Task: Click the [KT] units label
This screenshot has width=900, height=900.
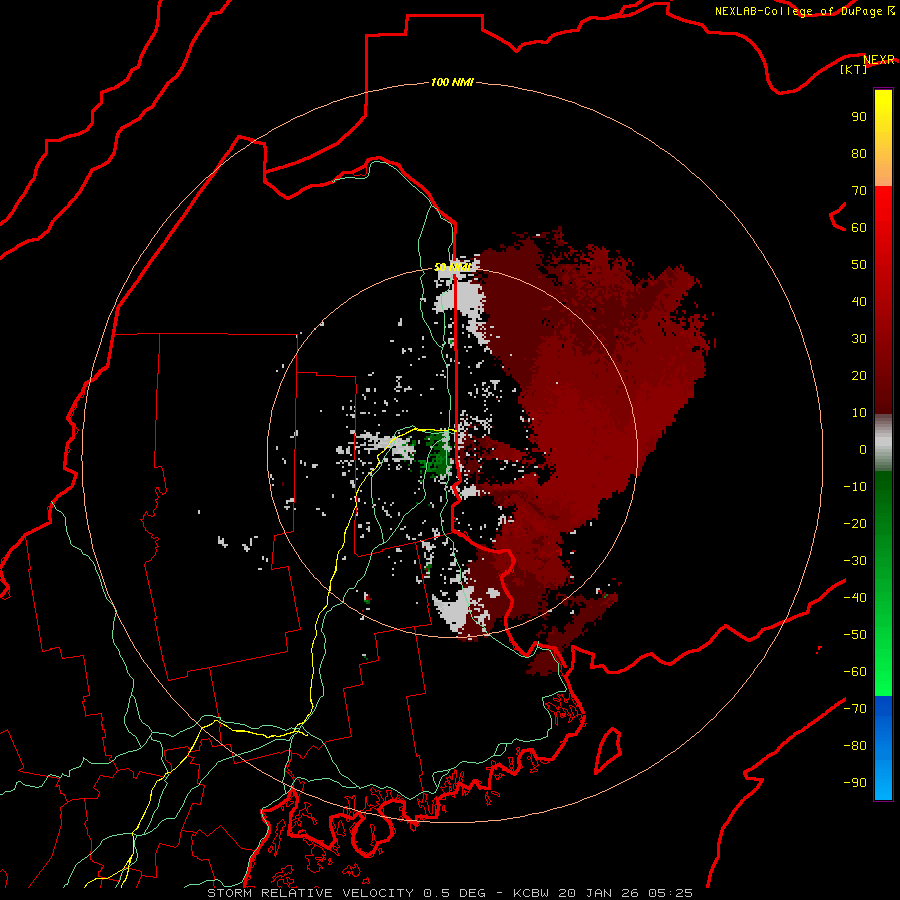Action: pos(854,69)
